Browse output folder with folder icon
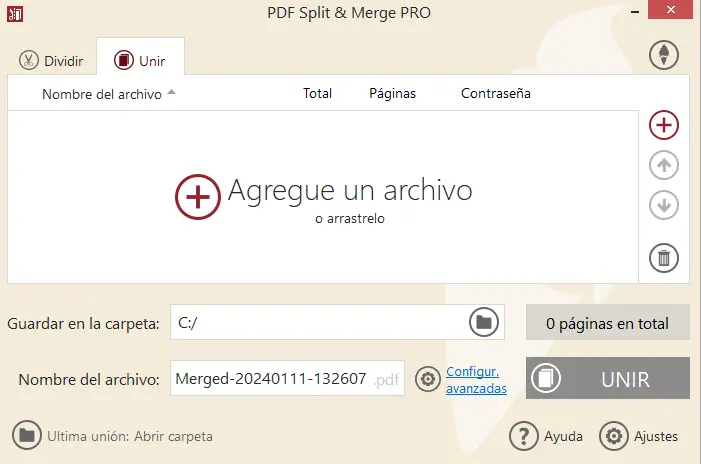The height and width of the screenshot is (464, 701). click(x=484, y=322)
